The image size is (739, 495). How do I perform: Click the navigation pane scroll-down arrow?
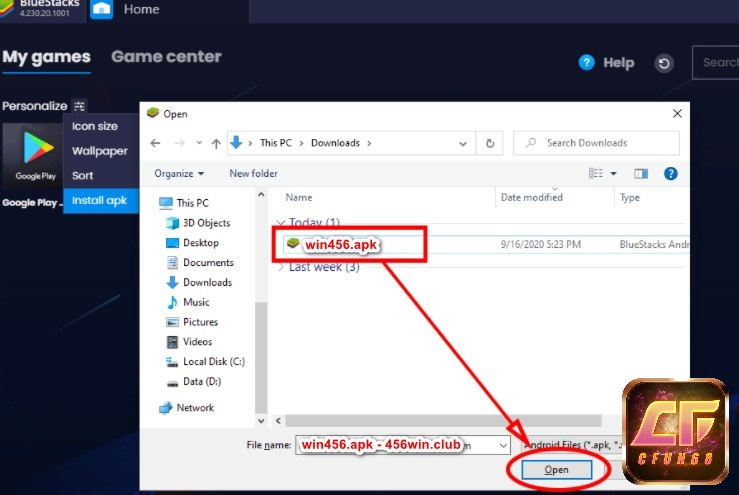tap(261, 421)
